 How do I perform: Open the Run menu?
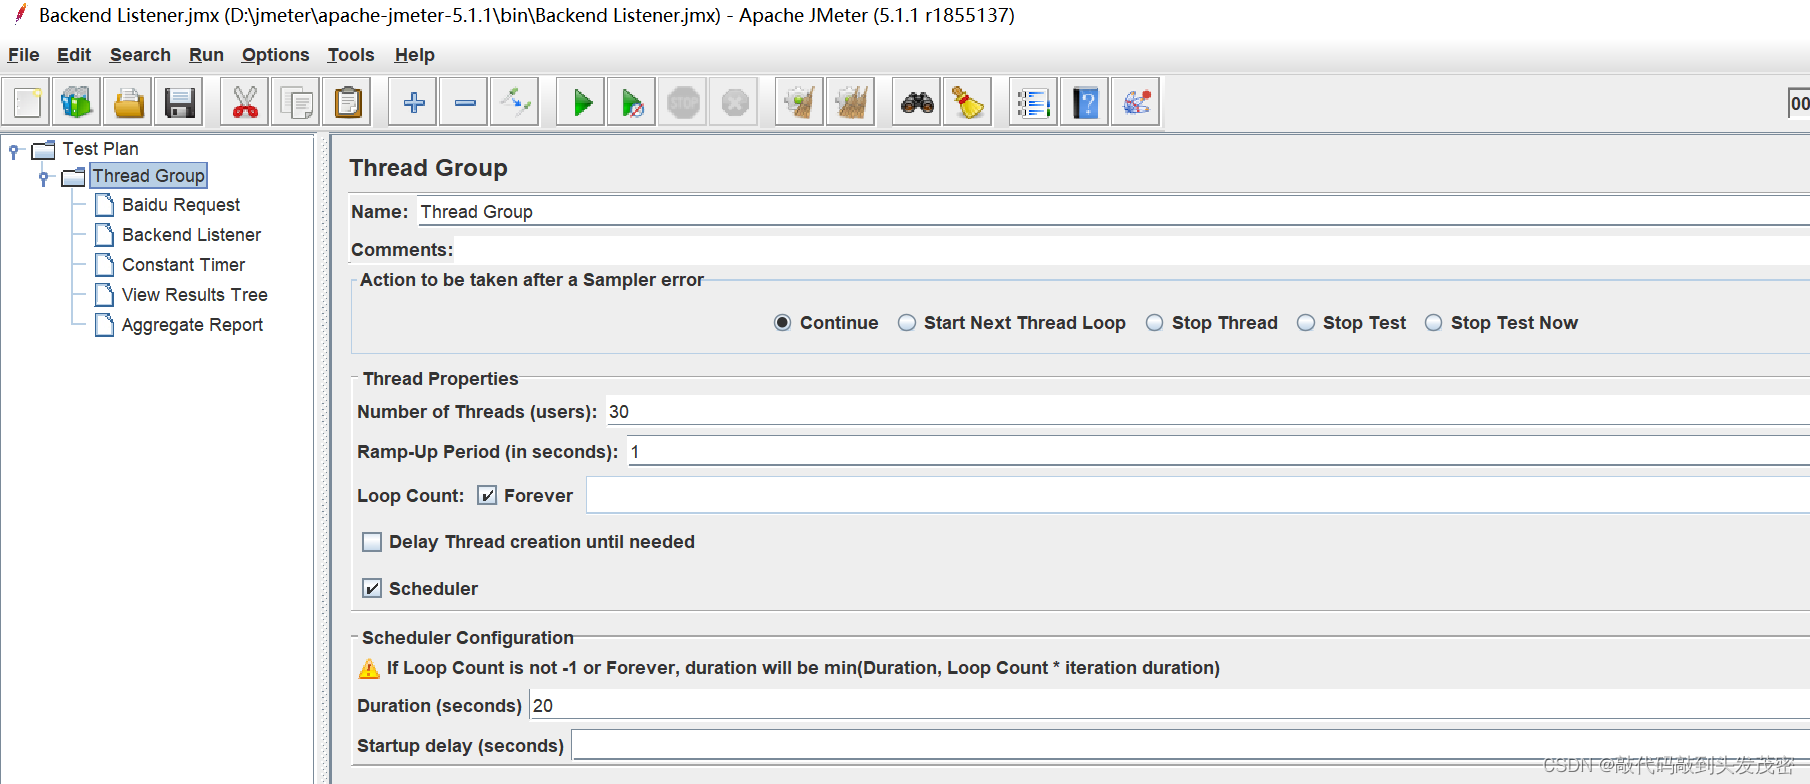point(206,55)
